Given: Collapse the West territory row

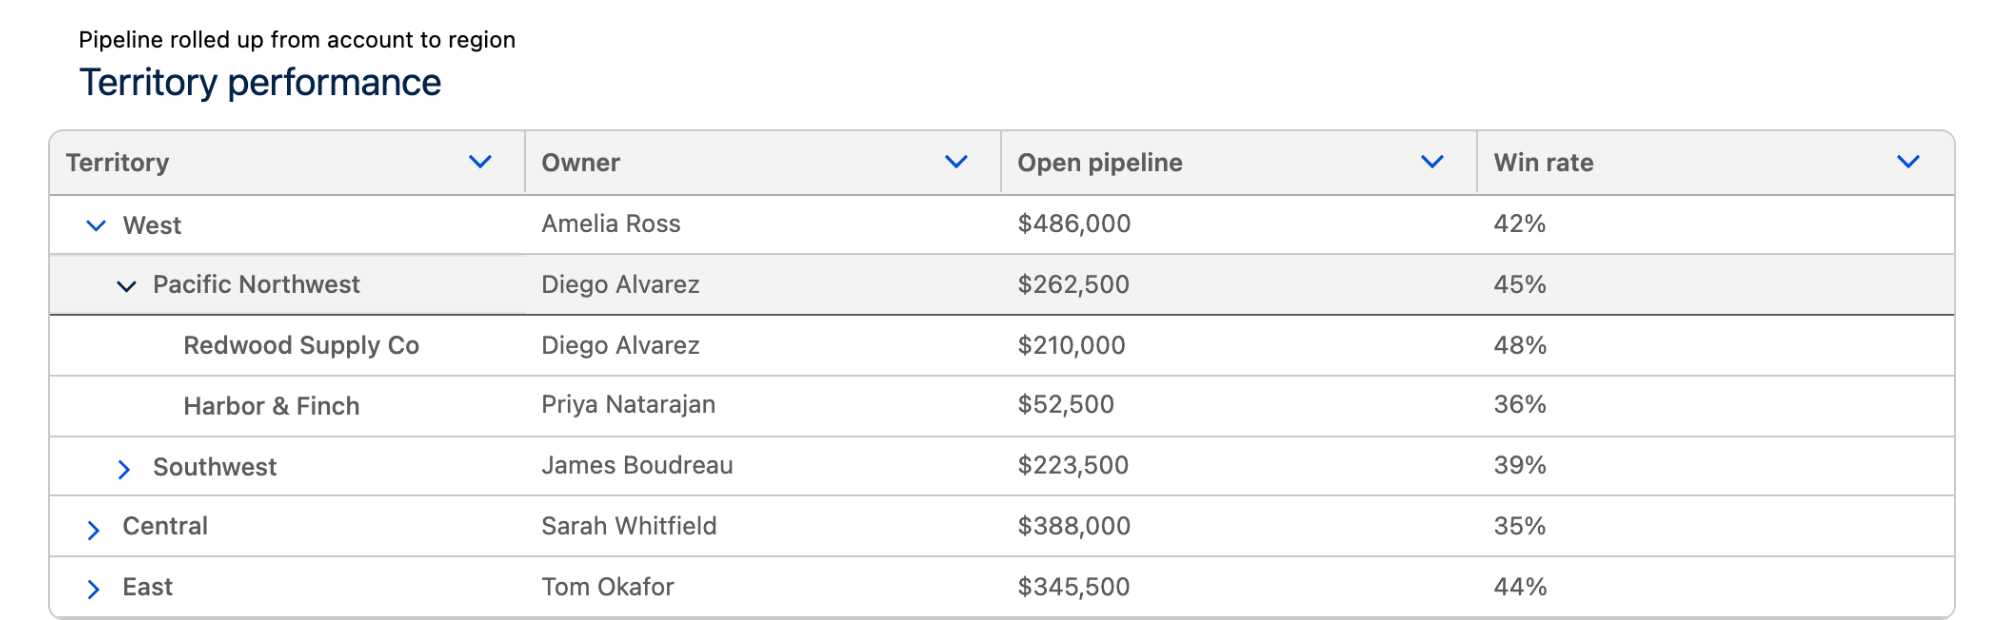Looking at the screenshot, I should coord(96,226).
